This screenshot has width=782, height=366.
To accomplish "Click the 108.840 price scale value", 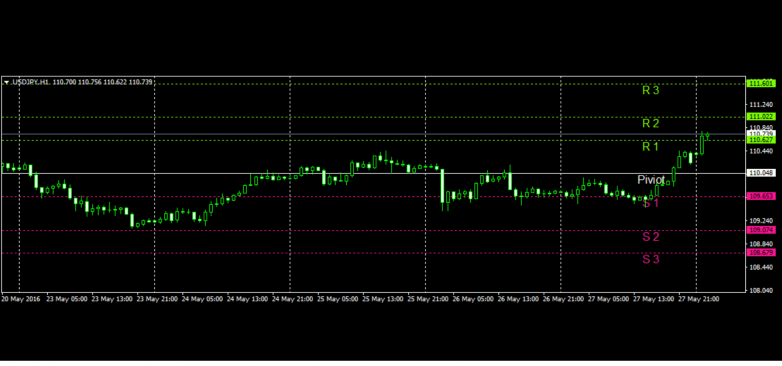I will pos(761,244).
